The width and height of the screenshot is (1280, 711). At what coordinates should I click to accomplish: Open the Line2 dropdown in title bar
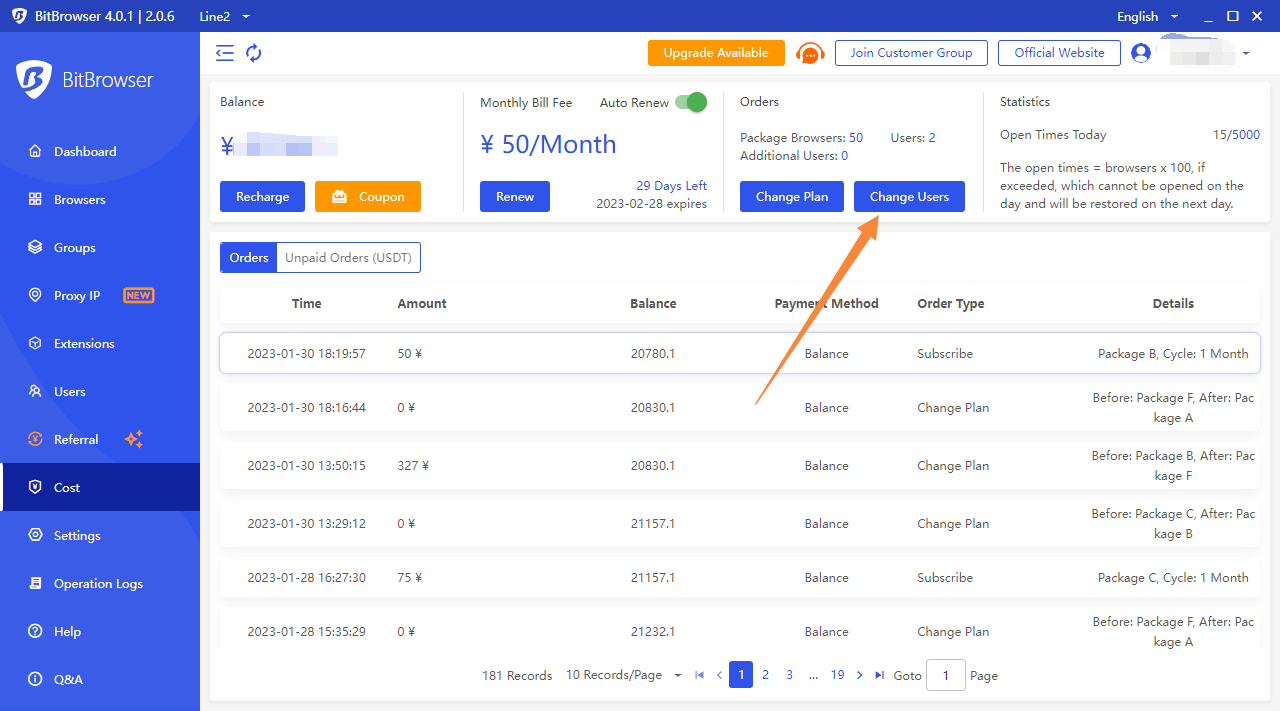click(x=225, y=16)
